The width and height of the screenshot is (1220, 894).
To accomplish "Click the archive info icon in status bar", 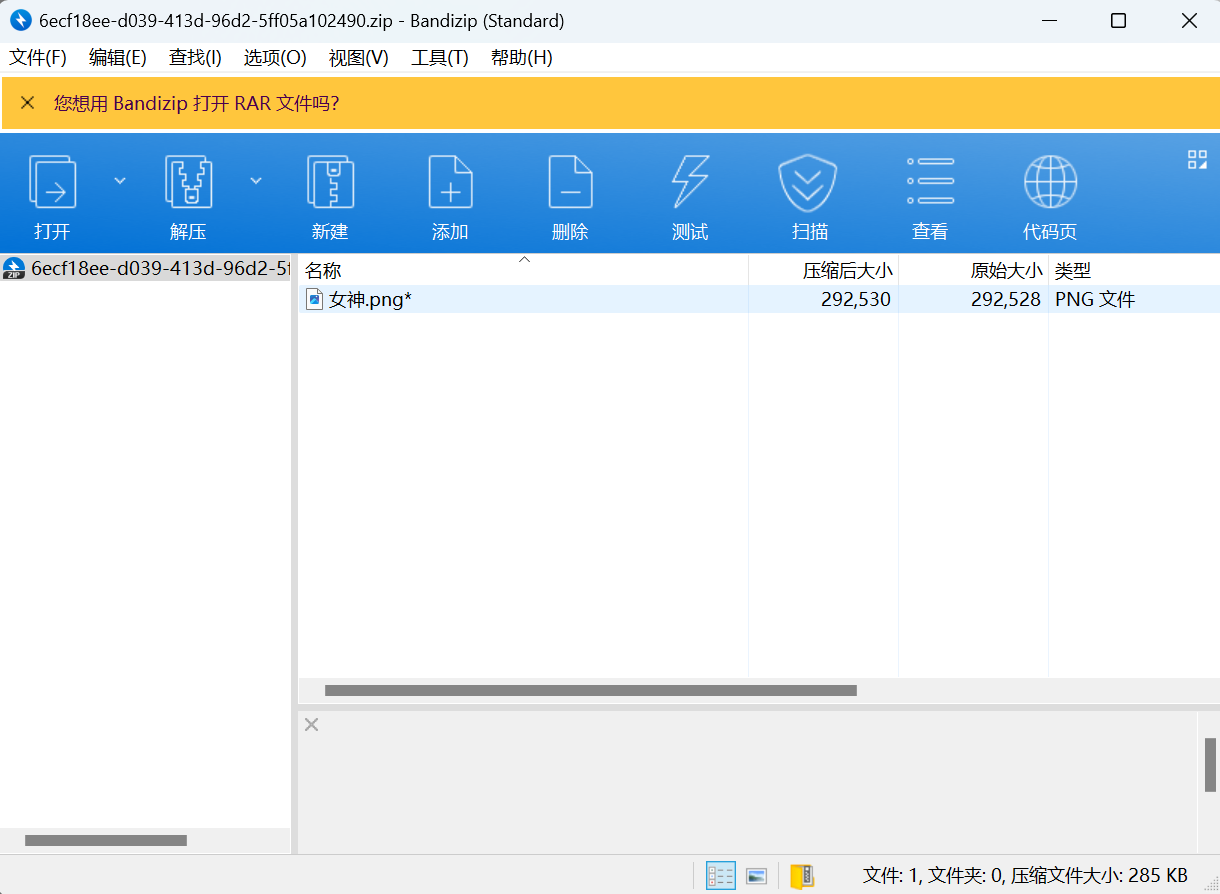I will point(802,876).
